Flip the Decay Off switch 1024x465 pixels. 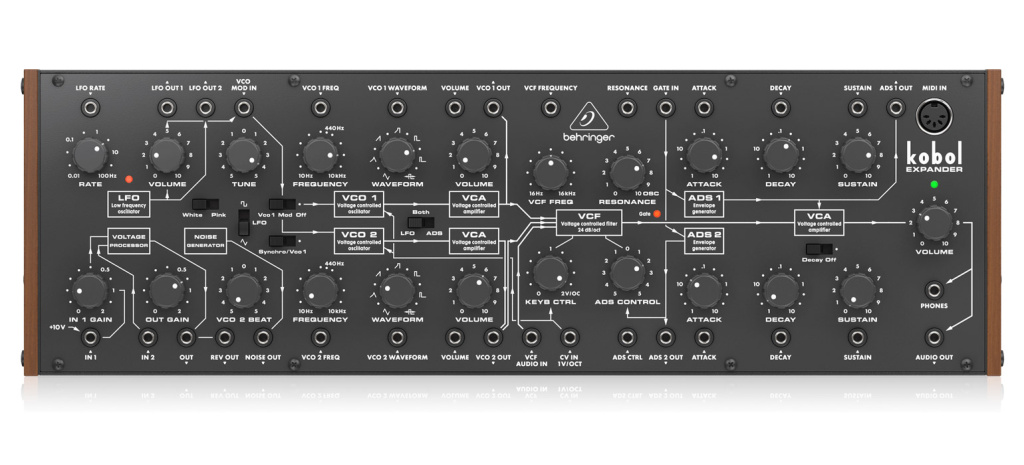pyautogui.click(x=820, y=249)
